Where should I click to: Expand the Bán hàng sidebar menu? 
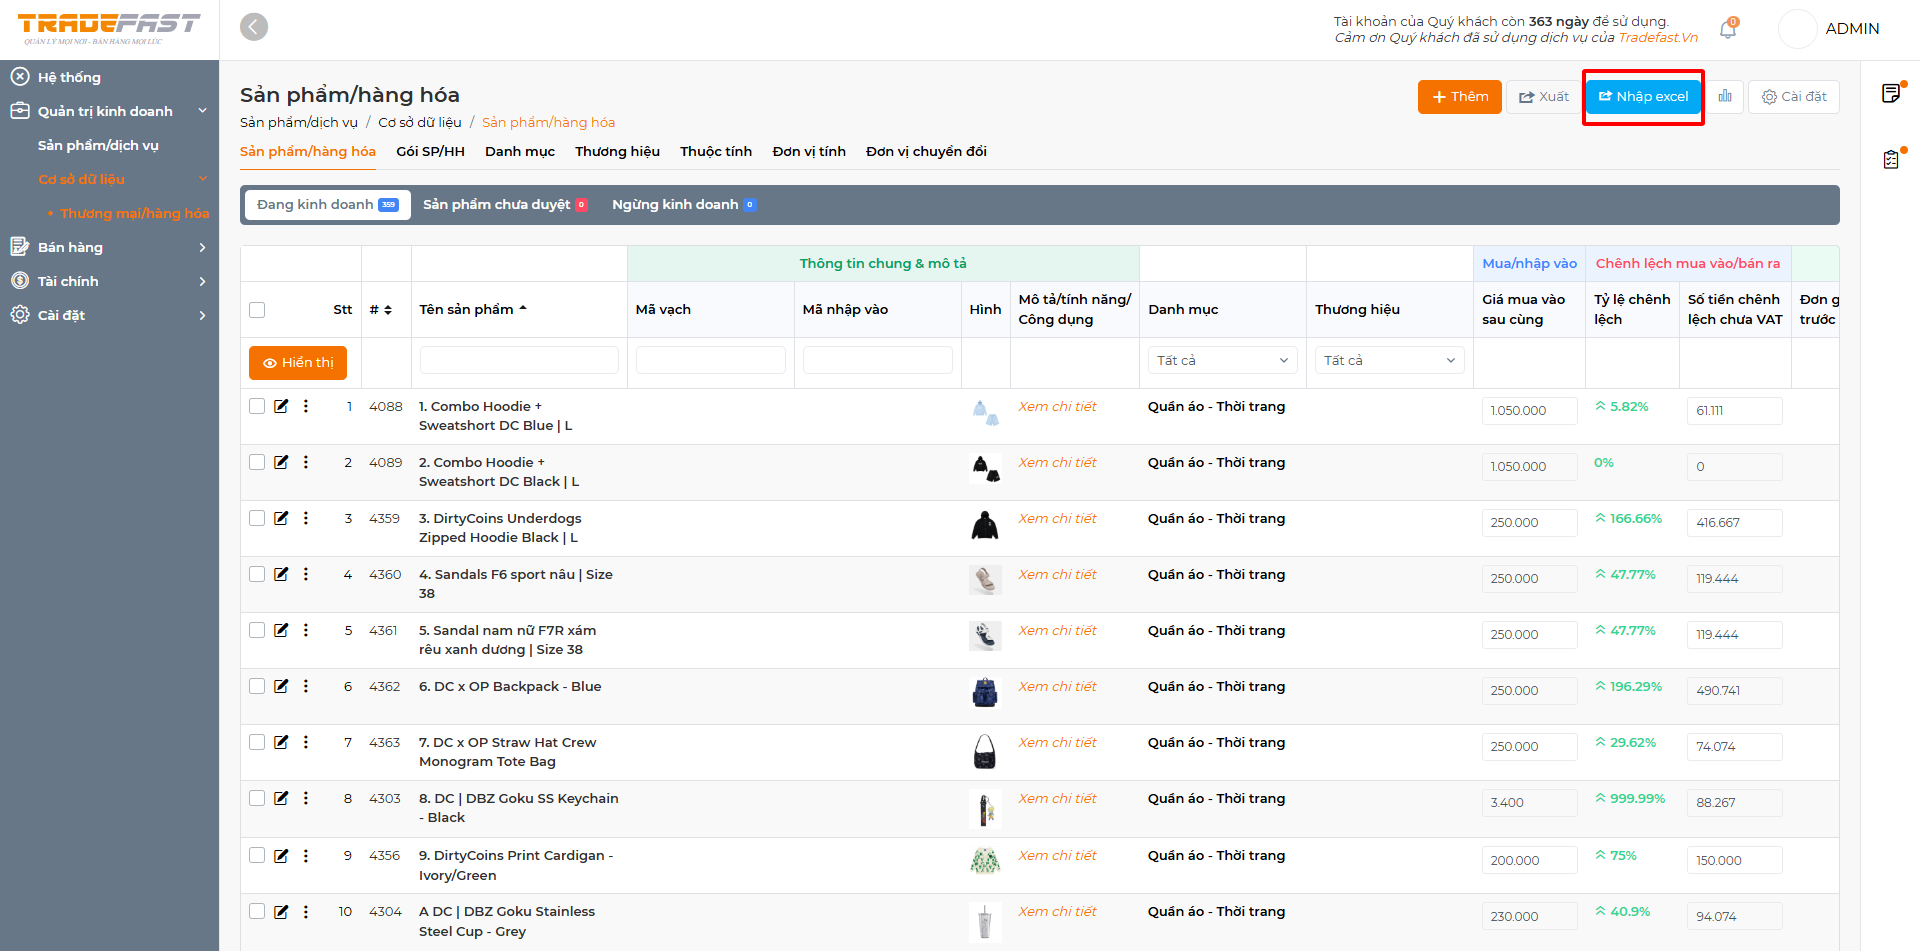pos(109,247)
